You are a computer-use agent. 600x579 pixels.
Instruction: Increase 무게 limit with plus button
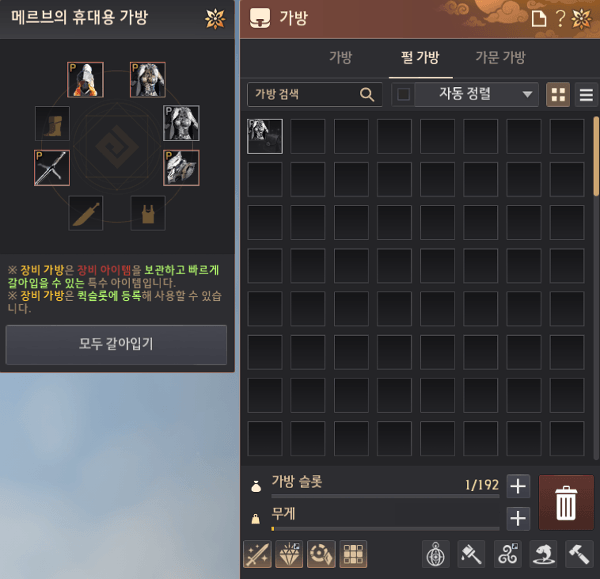[518, 519]
